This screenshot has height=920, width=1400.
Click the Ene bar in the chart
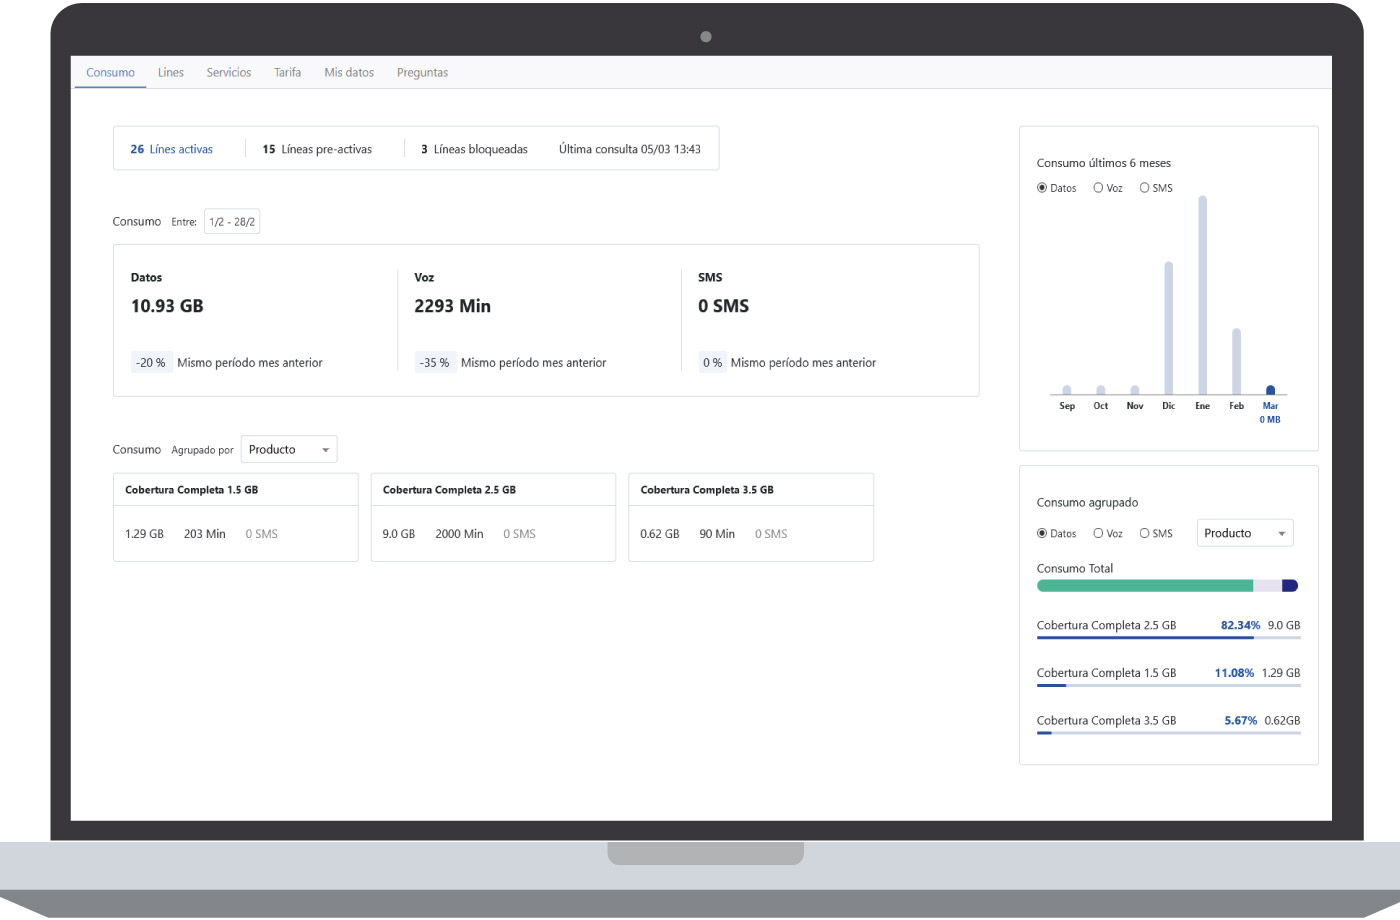pos(1203,295)
